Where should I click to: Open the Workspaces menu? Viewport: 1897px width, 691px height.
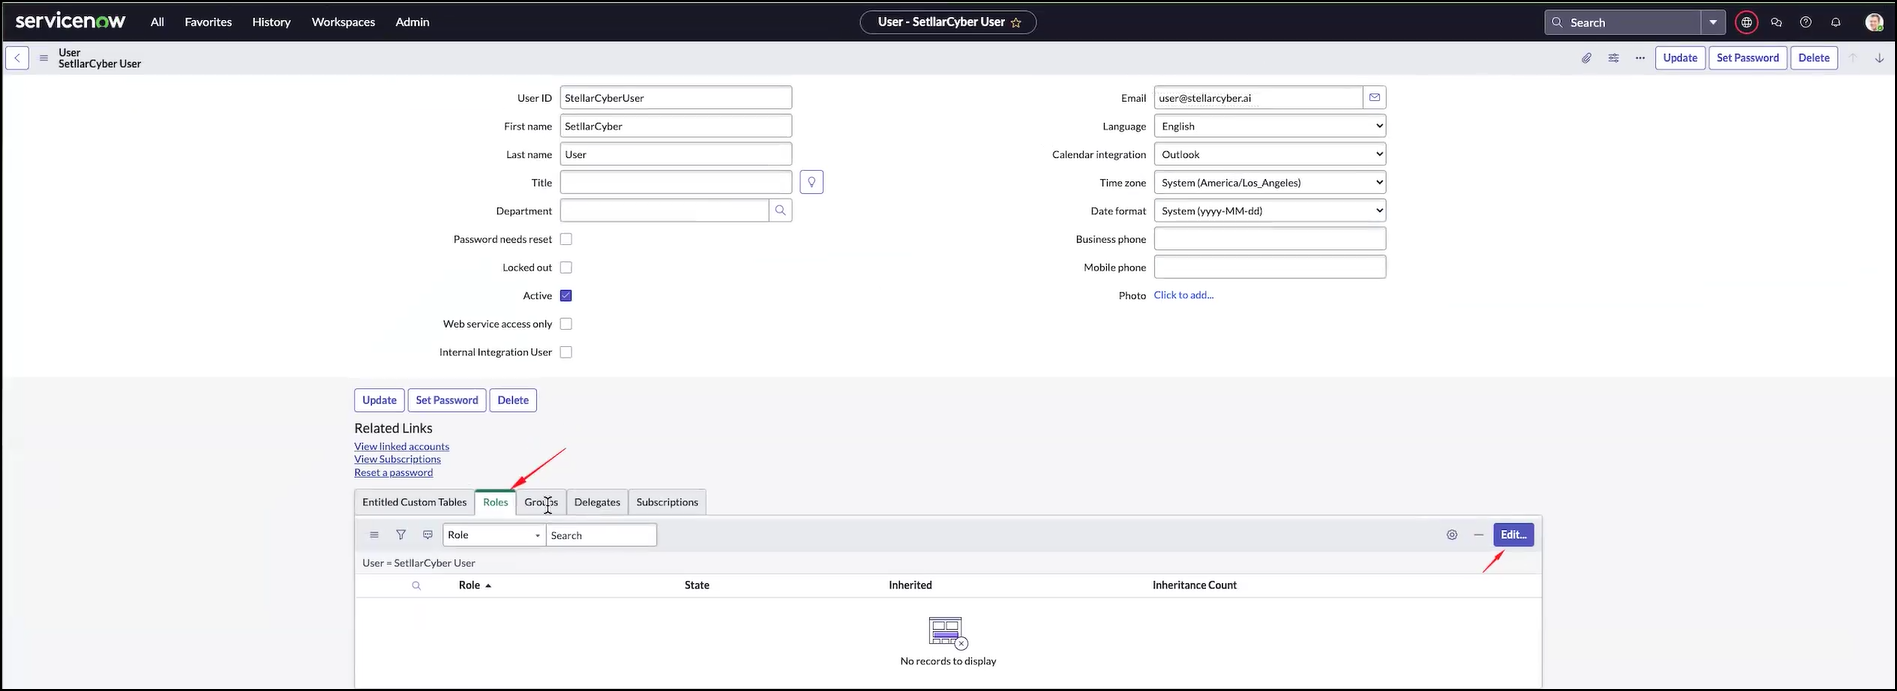(x=343, y=22)
